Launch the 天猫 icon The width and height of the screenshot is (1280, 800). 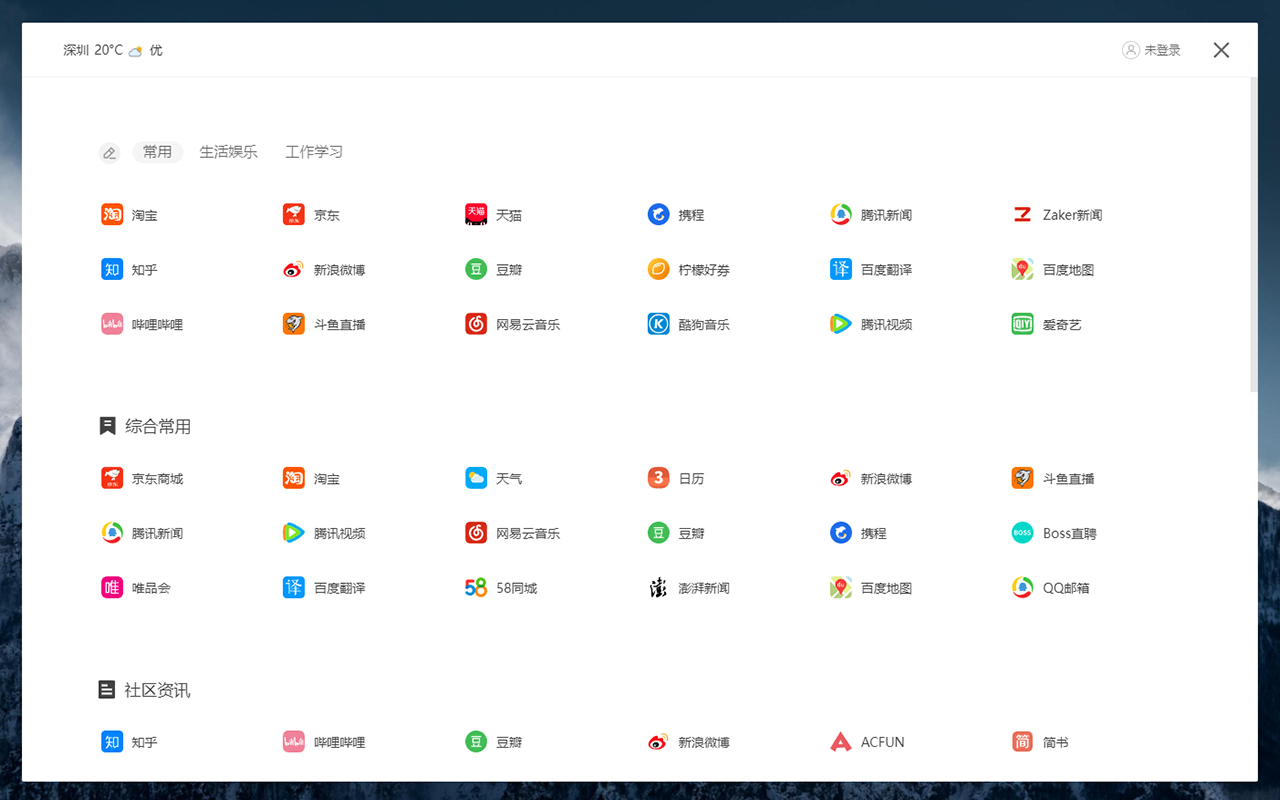click(x=476, y=215)
